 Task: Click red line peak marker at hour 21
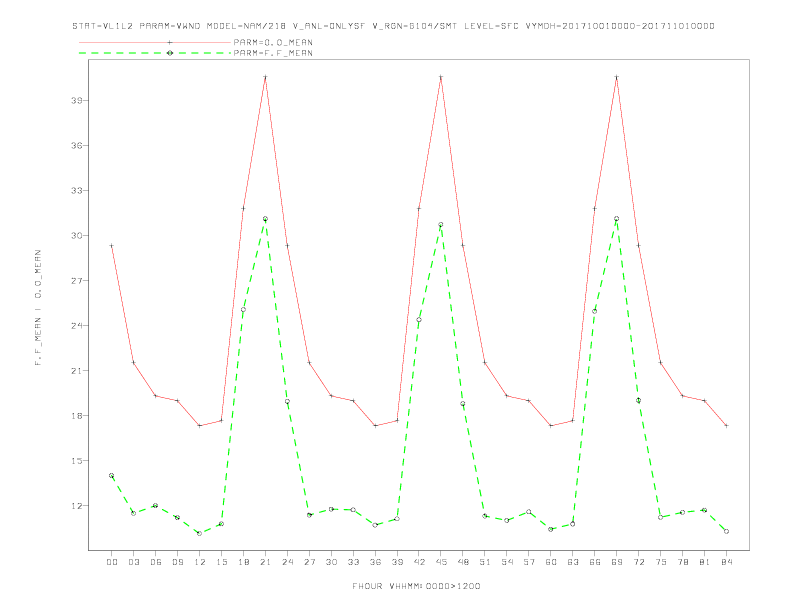[x=265, y=77]
